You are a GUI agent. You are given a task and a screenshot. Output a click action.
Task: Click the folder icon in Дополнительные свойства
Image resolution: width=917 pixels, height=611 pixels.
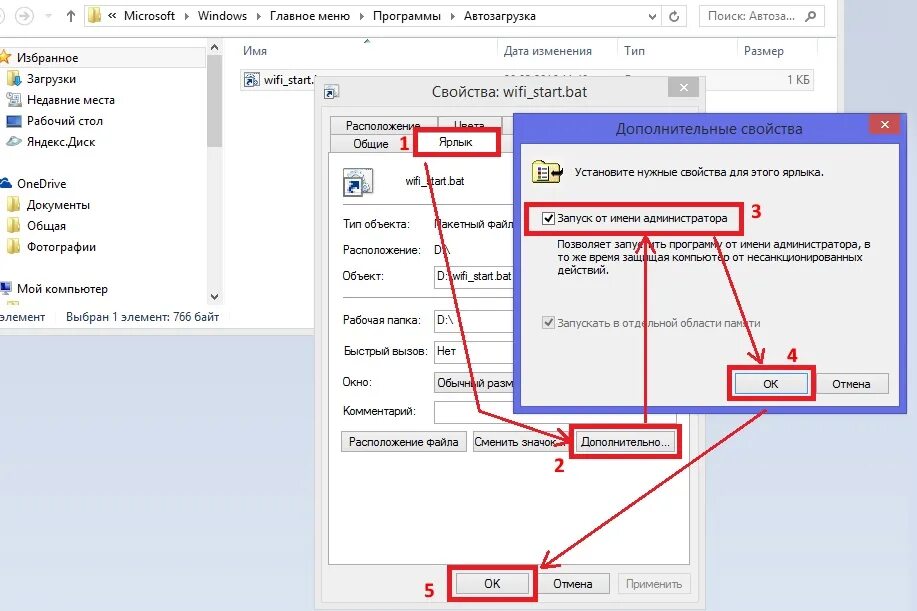547,172
